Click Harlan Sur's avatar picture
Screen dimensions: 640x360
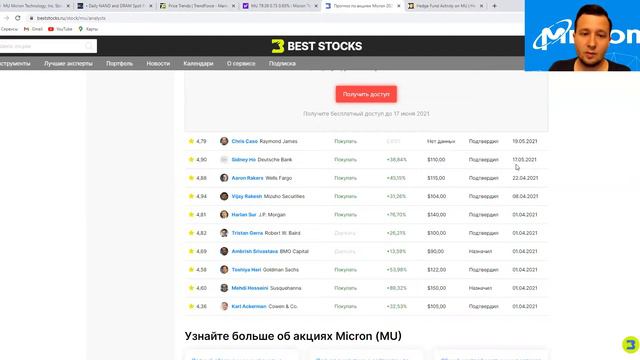point(224,215)
